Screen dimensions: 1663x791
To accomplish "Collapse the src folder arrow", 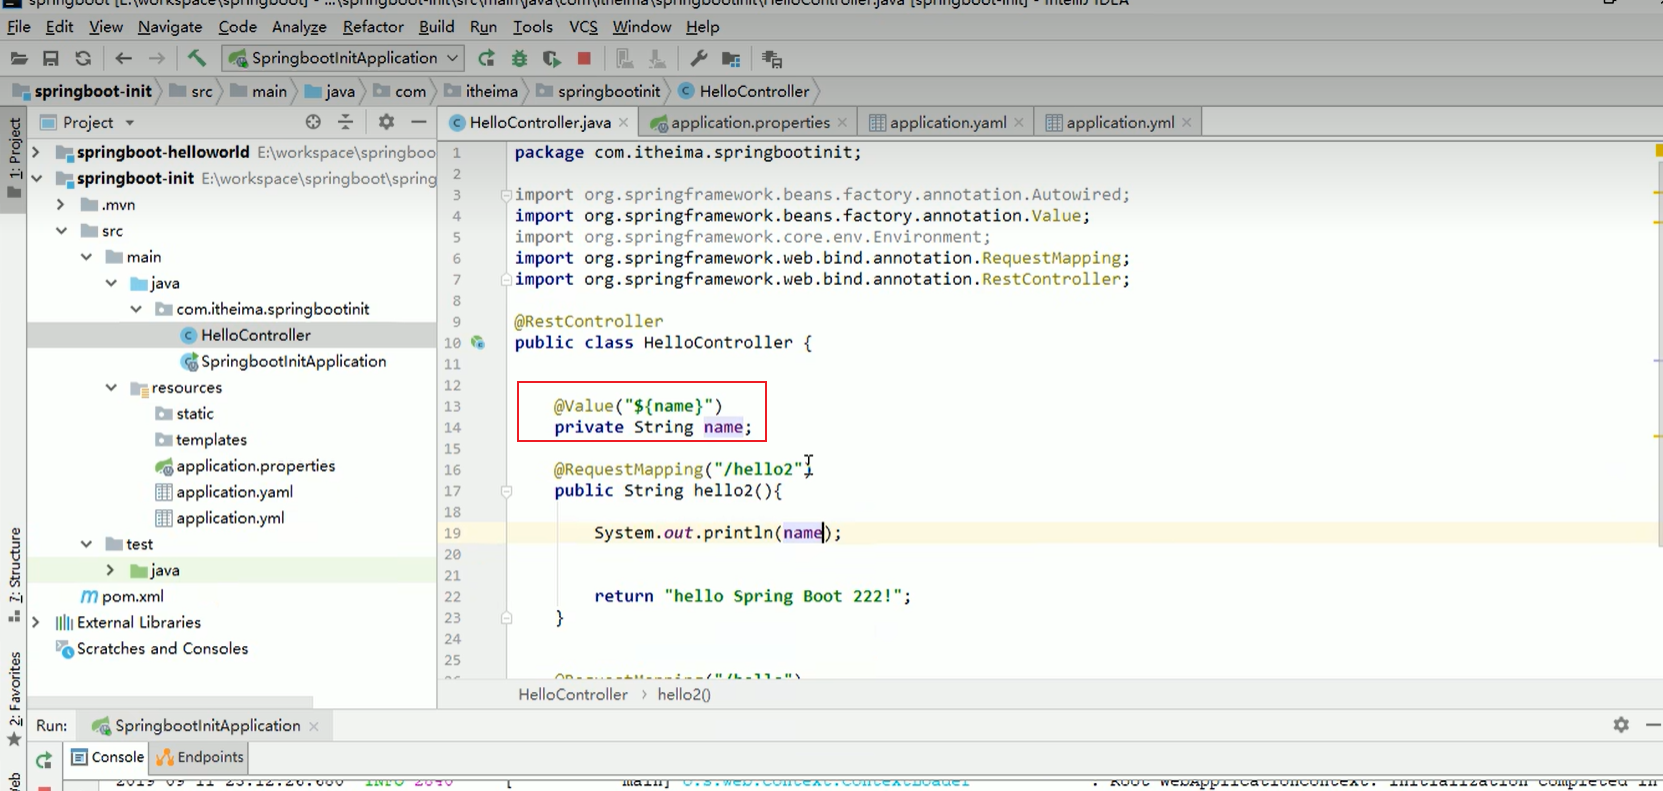I will (61, 230).
